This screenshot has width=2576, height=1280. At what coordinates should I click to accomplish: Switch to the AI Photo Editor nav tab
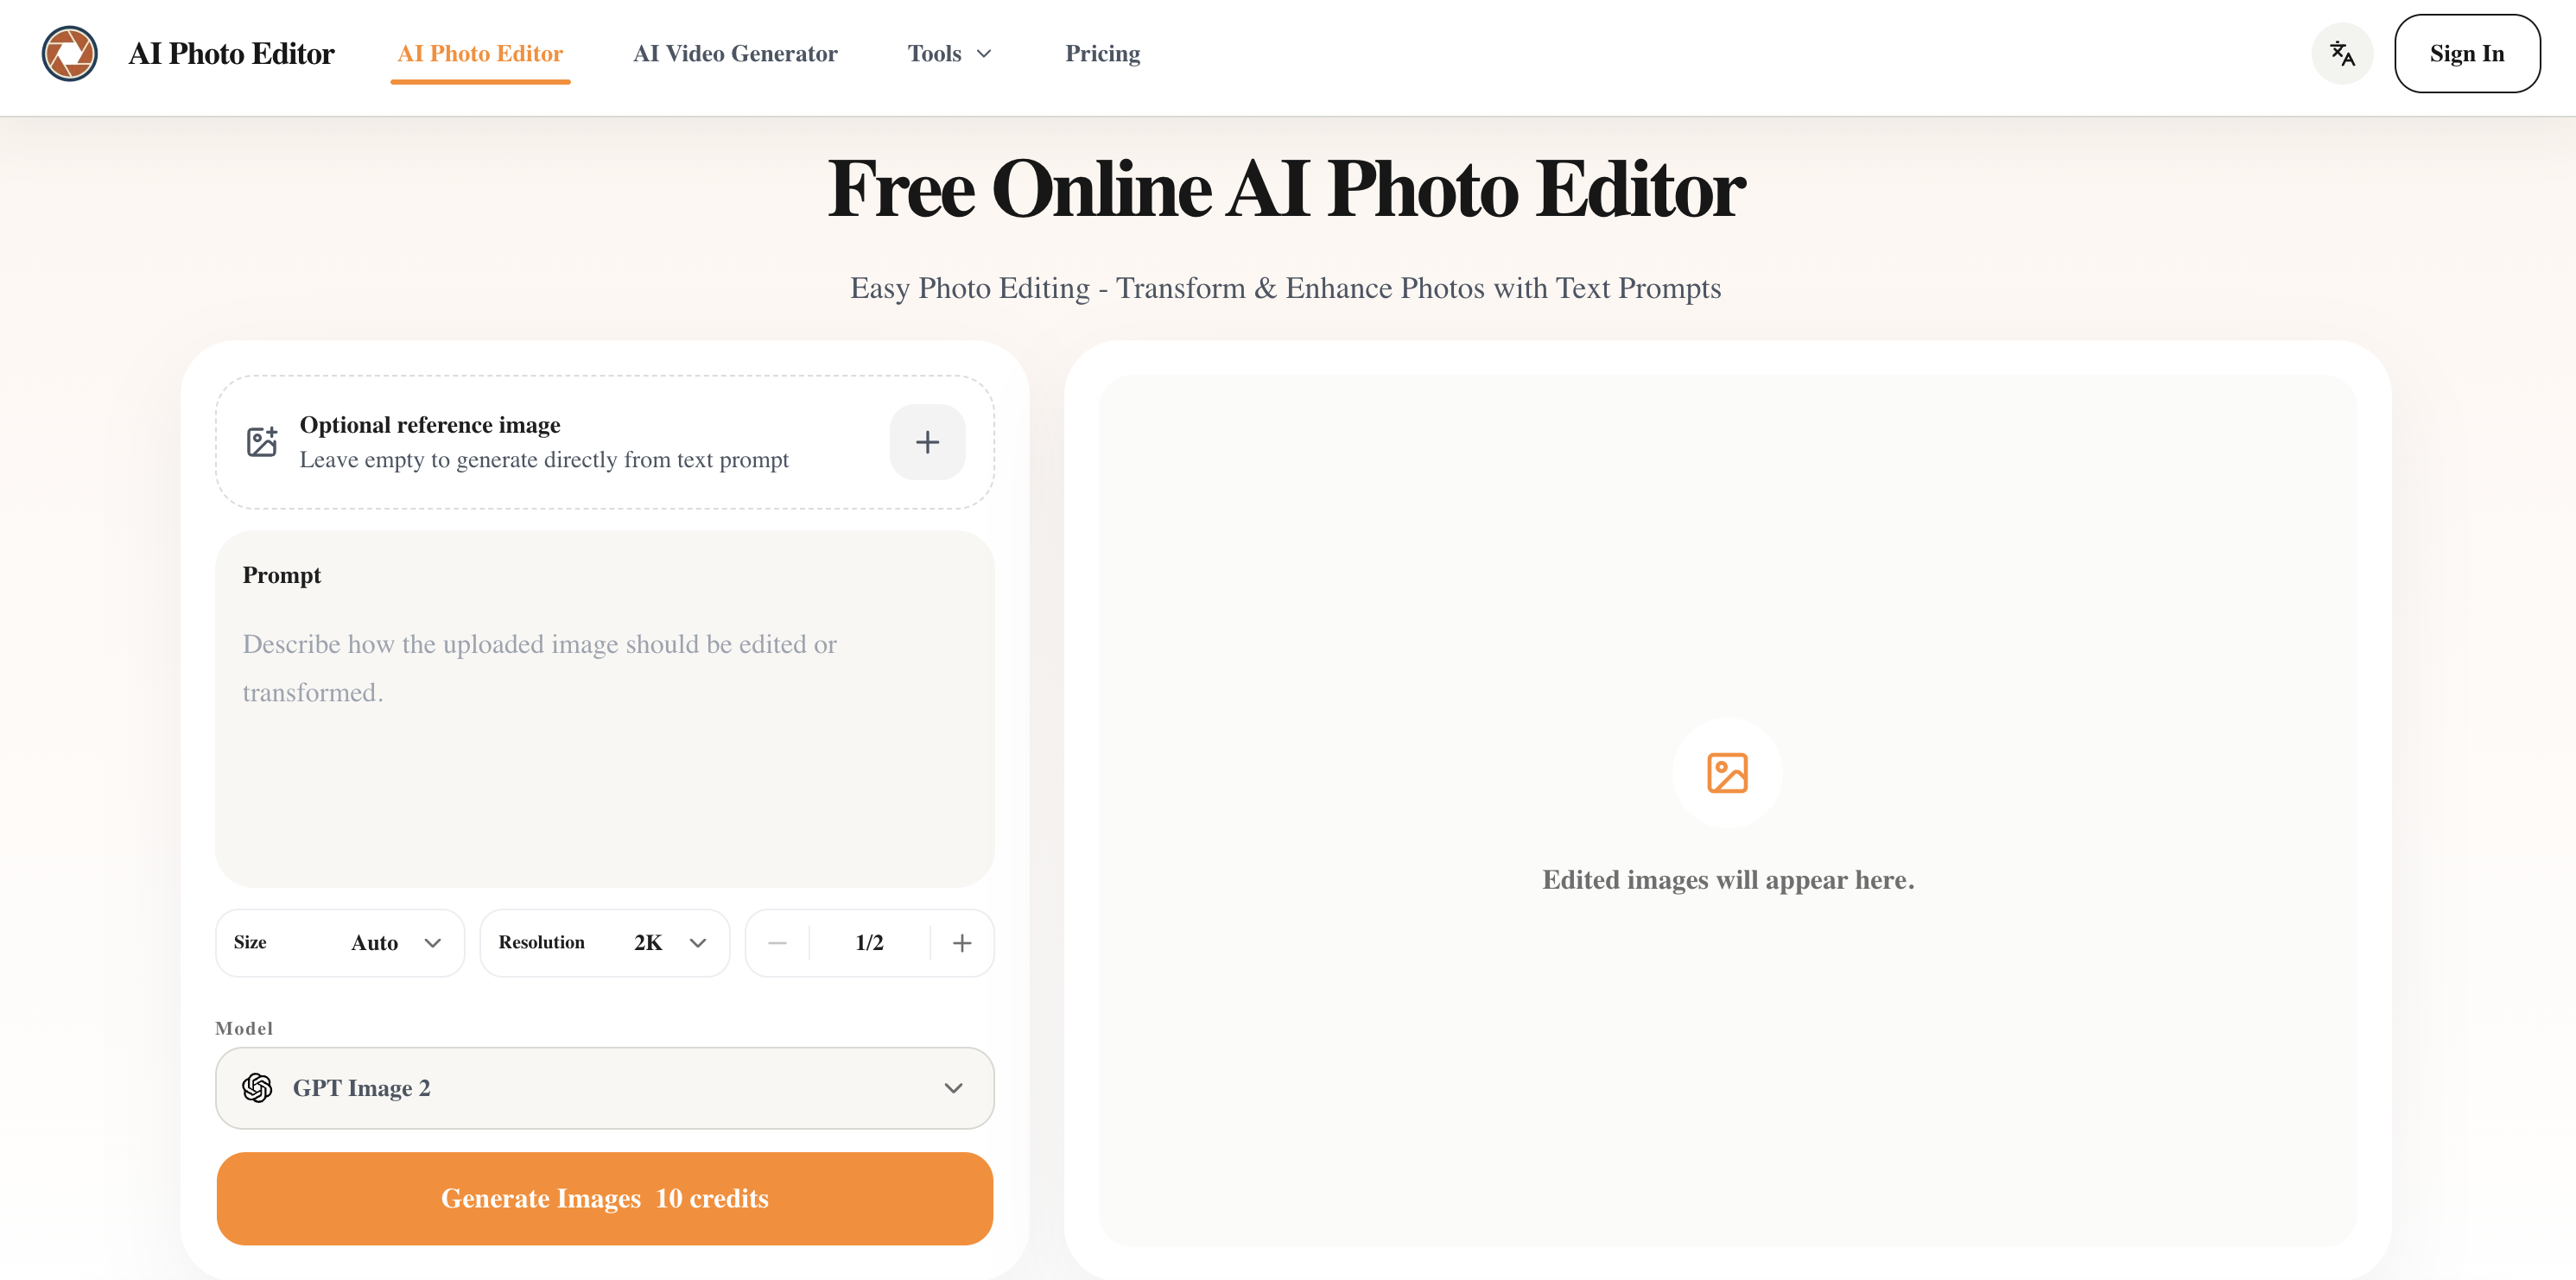[480, 54]
